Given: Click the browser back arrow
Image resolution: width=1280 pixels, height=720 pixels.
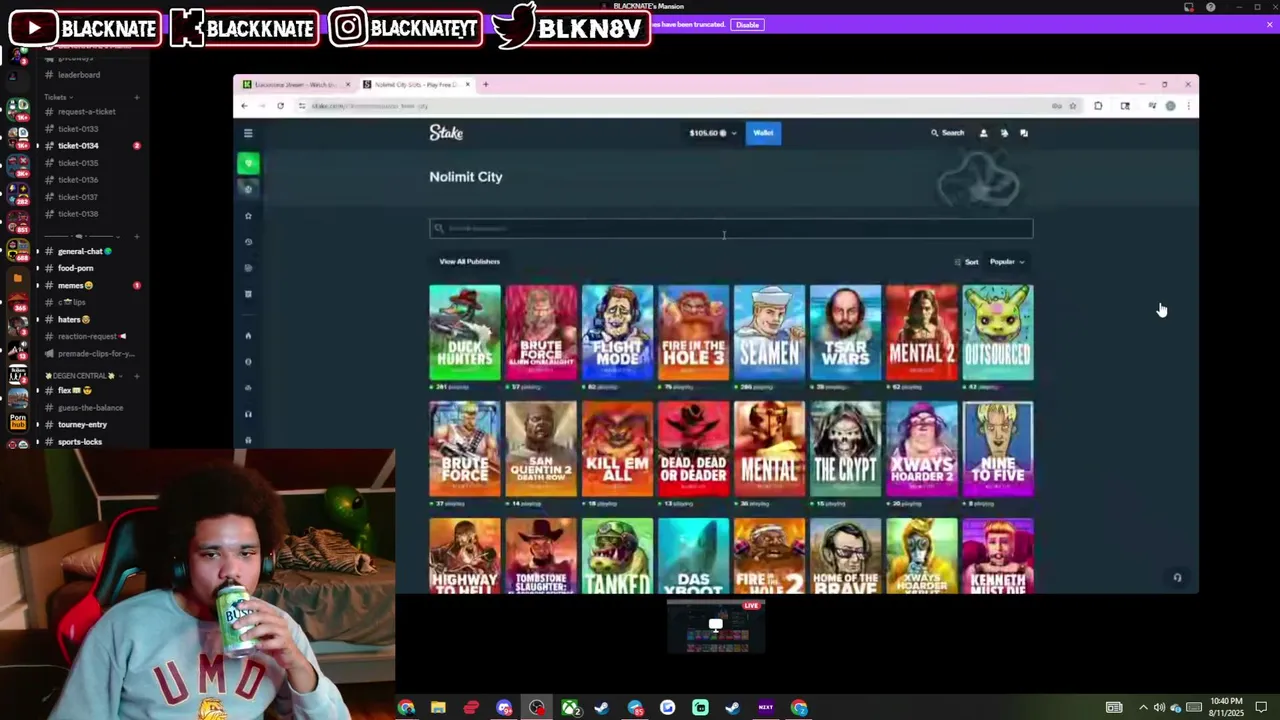Looking at the screenshot, I should 244,106.
